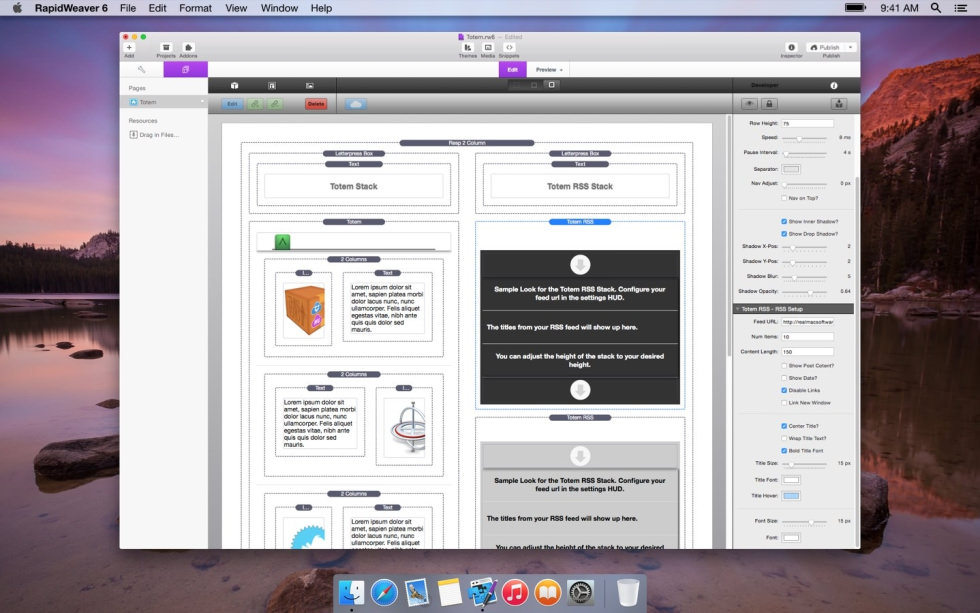This screenshot has height=613, width=980.
Task: Click the red Delete button
Action: pyautogui.click(x=316, y=104)
